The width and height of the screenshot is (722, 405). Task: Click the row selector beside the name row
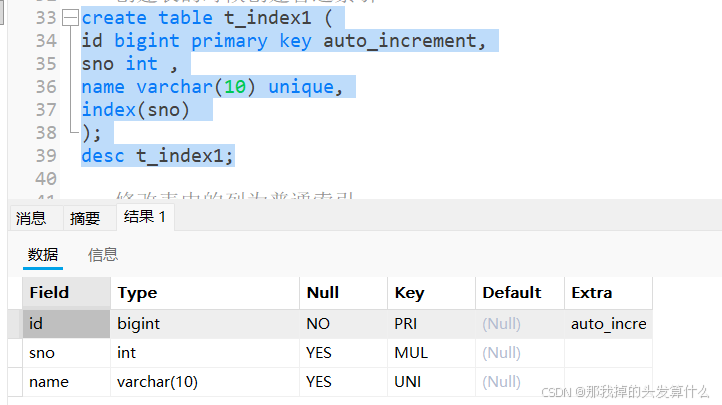coord(15,382)
